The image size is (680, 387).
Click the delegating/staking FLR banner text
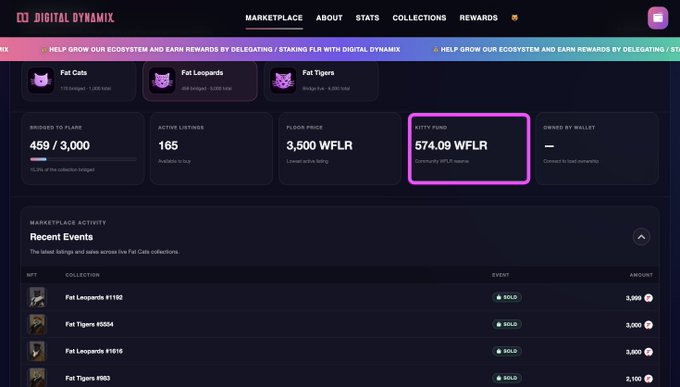coord(224,49)
